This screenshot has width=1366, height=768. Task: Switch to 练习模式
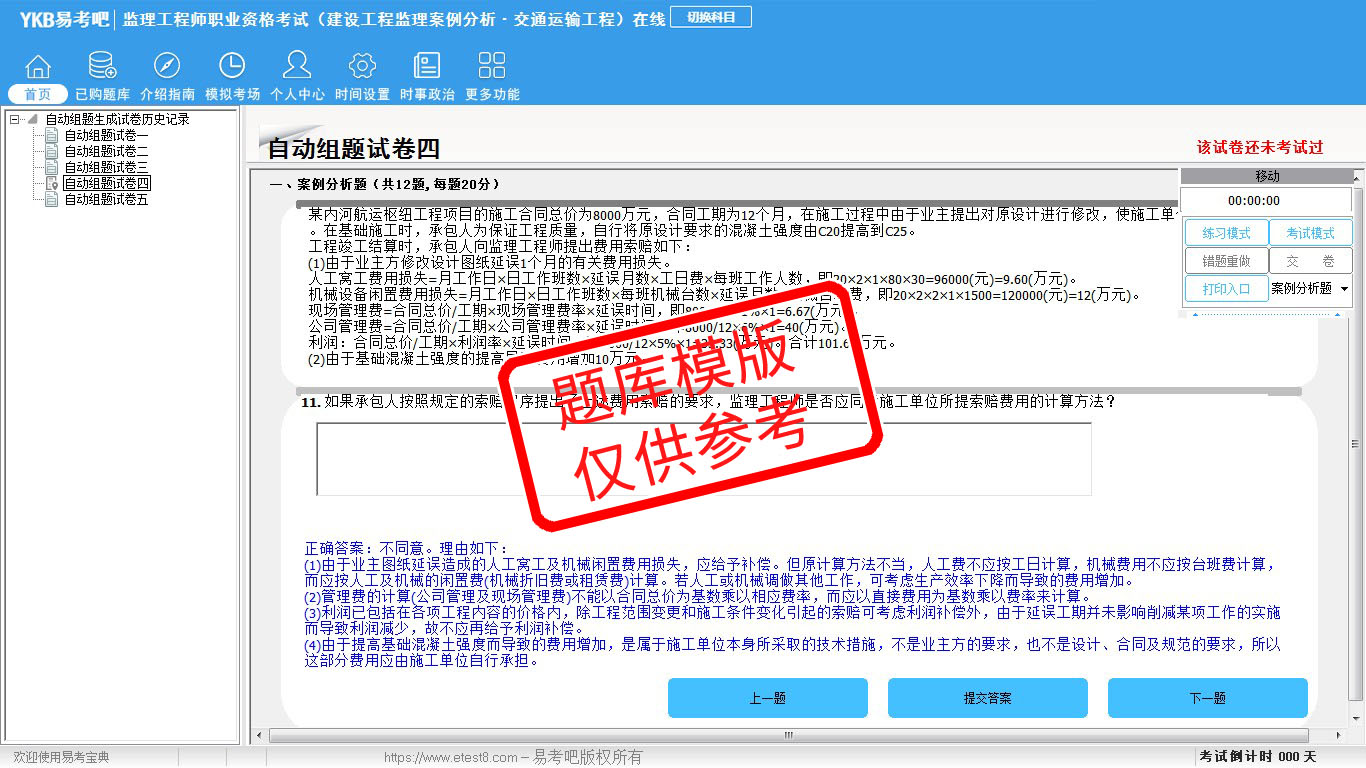point(1226,233)
